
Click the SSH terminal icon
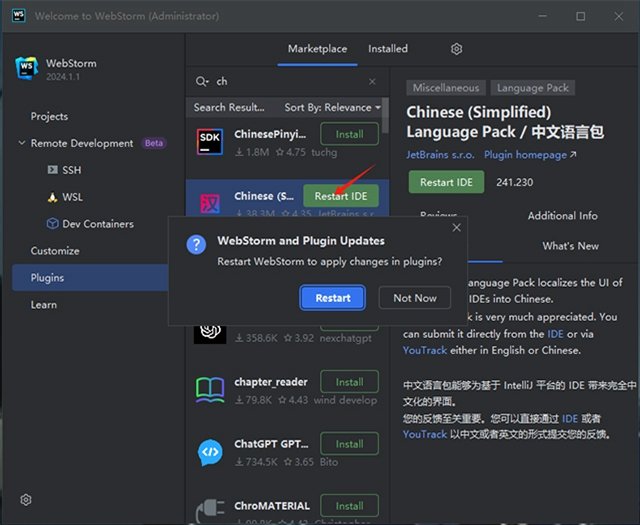click(x=53, y=170)
